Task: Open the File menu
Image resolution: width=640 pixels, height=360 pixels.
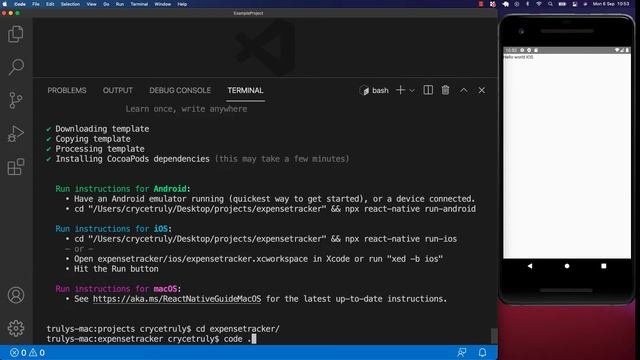Action: [x=36, y=4]
